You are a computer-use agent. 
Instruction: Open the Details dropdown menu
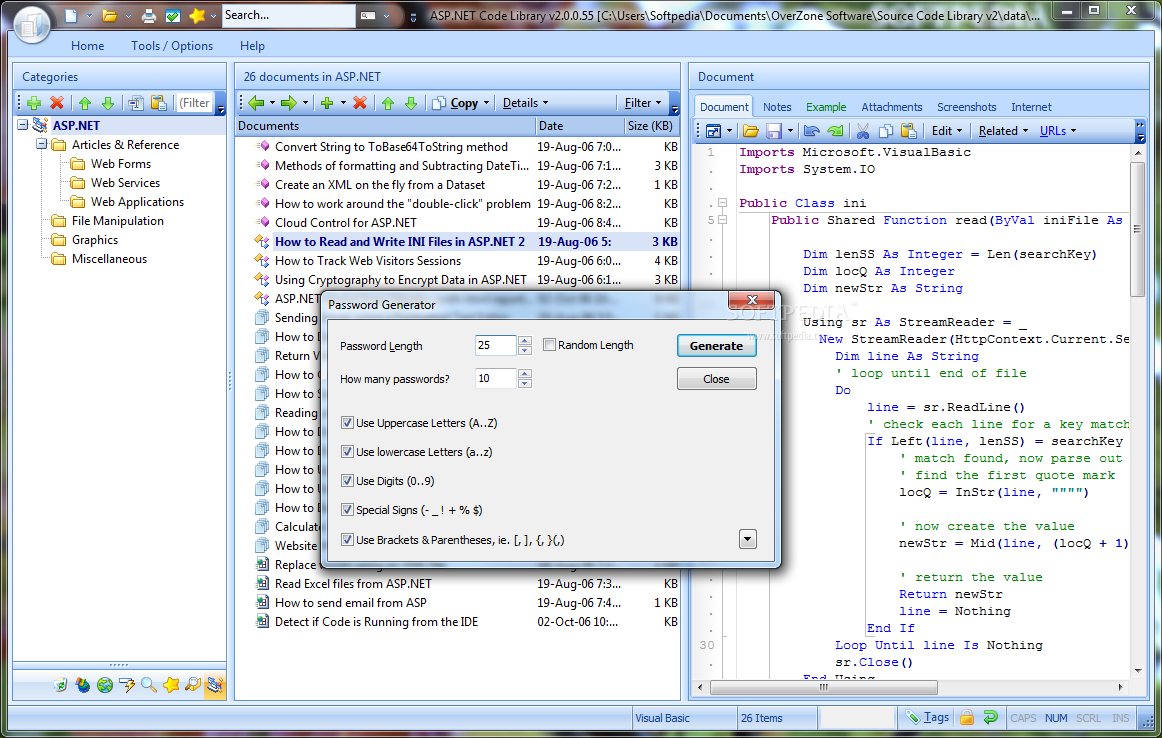coord(525,103)
